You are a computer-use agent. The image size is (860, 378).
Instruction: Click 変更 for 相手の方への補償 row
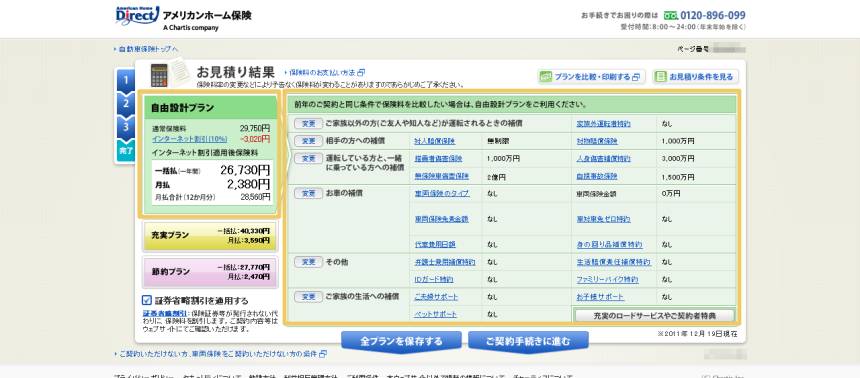(x=308, y=141)
